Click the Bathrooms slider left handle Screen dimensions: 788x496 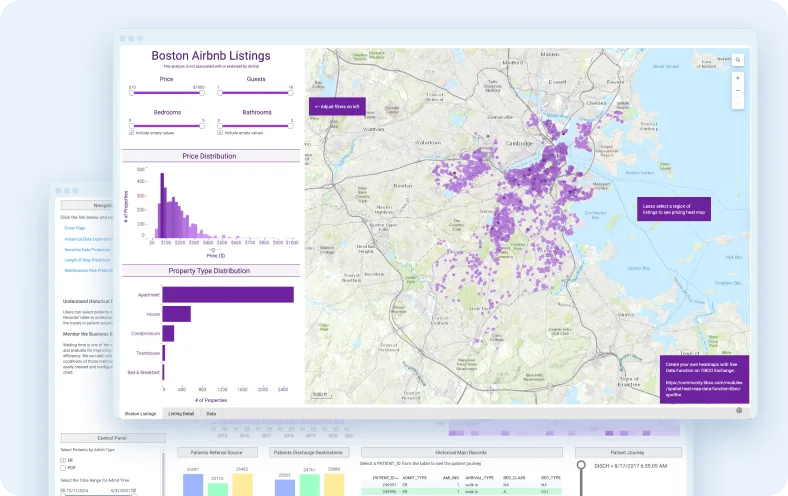click(x=220, y=126)
